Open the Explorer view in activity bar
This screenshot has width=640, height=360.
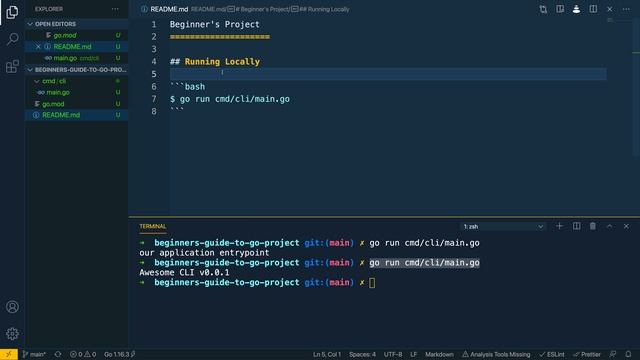(12, 12)
